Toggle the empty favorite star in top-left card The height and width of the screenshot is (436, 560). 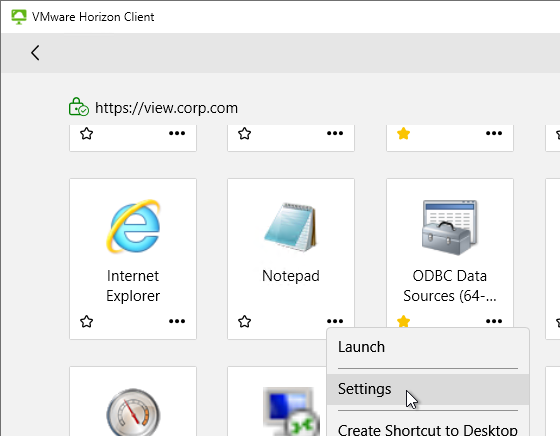(x=86, y=134)
